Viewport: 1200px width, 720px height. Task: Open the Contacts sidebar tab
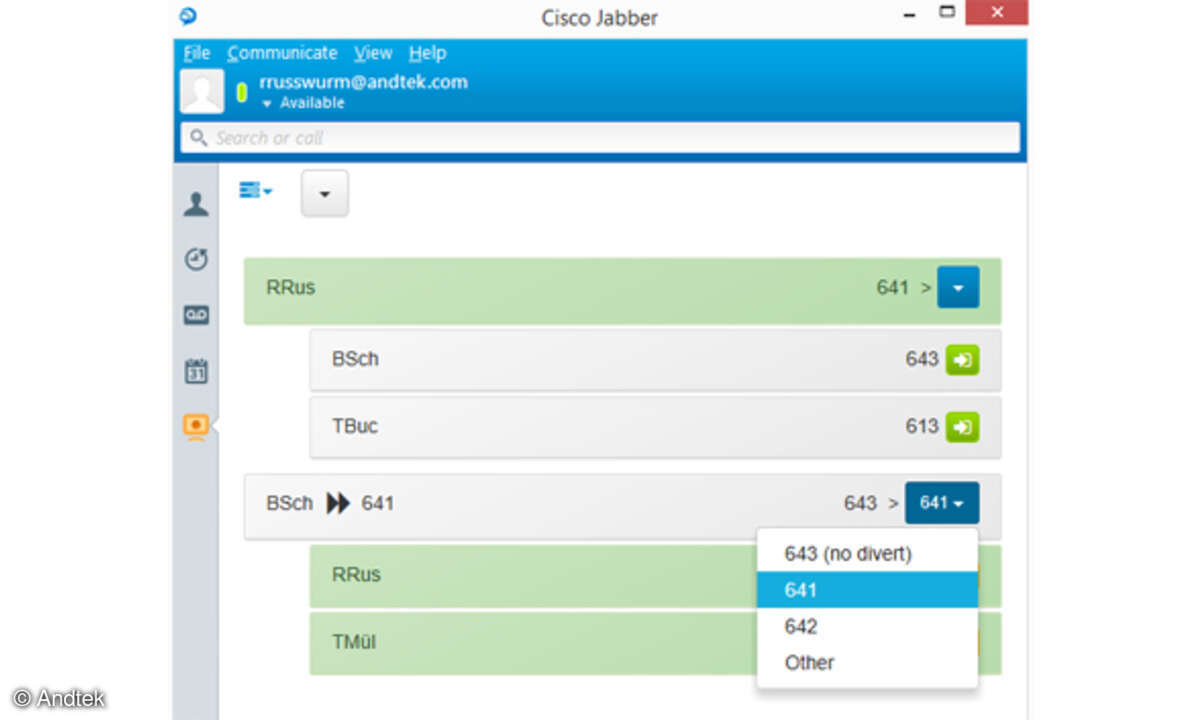coord(196,204)
